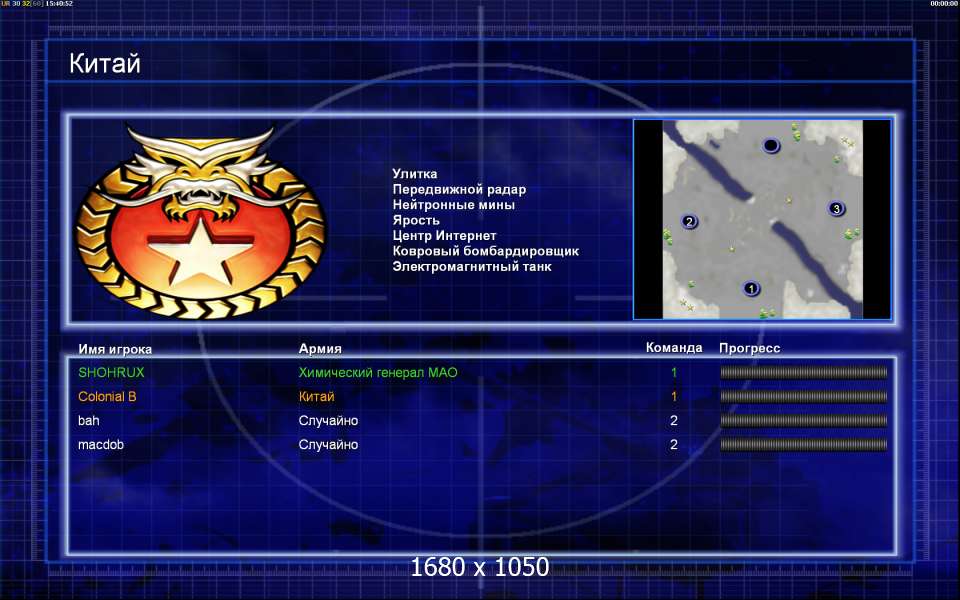Image resolution: width=960 pixels, height=600 pixels.
Task: Click the China dragon star faction emblem
Action: click(x=201, y=222)
